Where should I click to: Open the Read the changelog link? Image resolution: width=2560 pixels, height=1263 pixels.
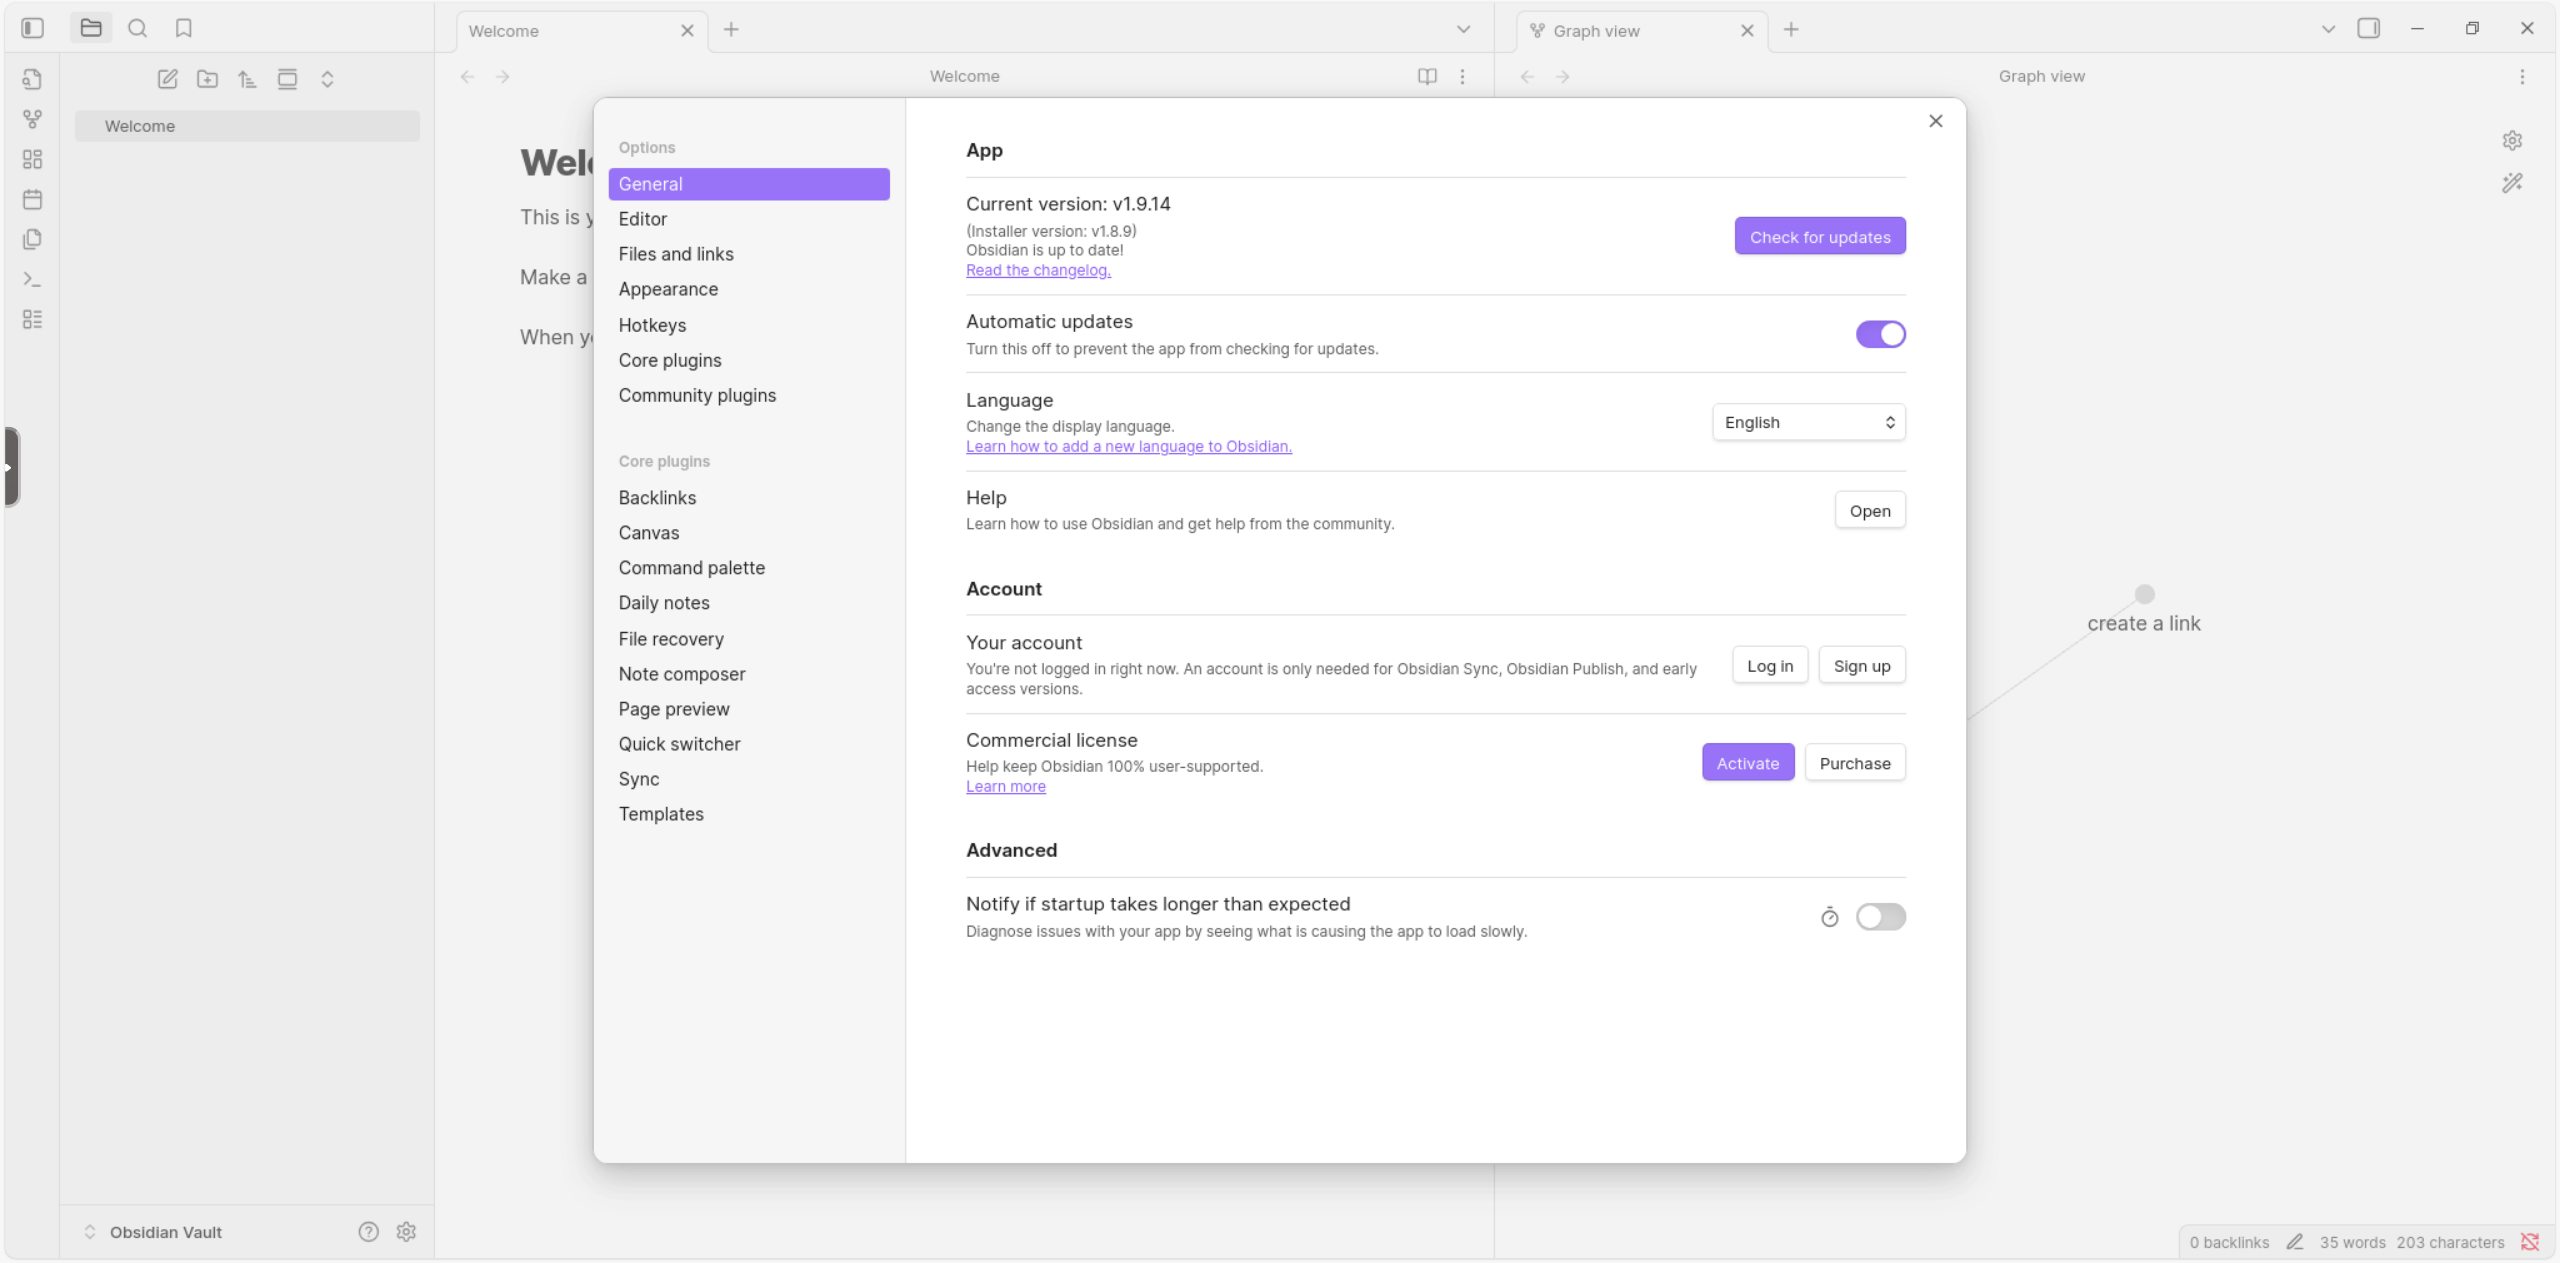[1038, 270]
